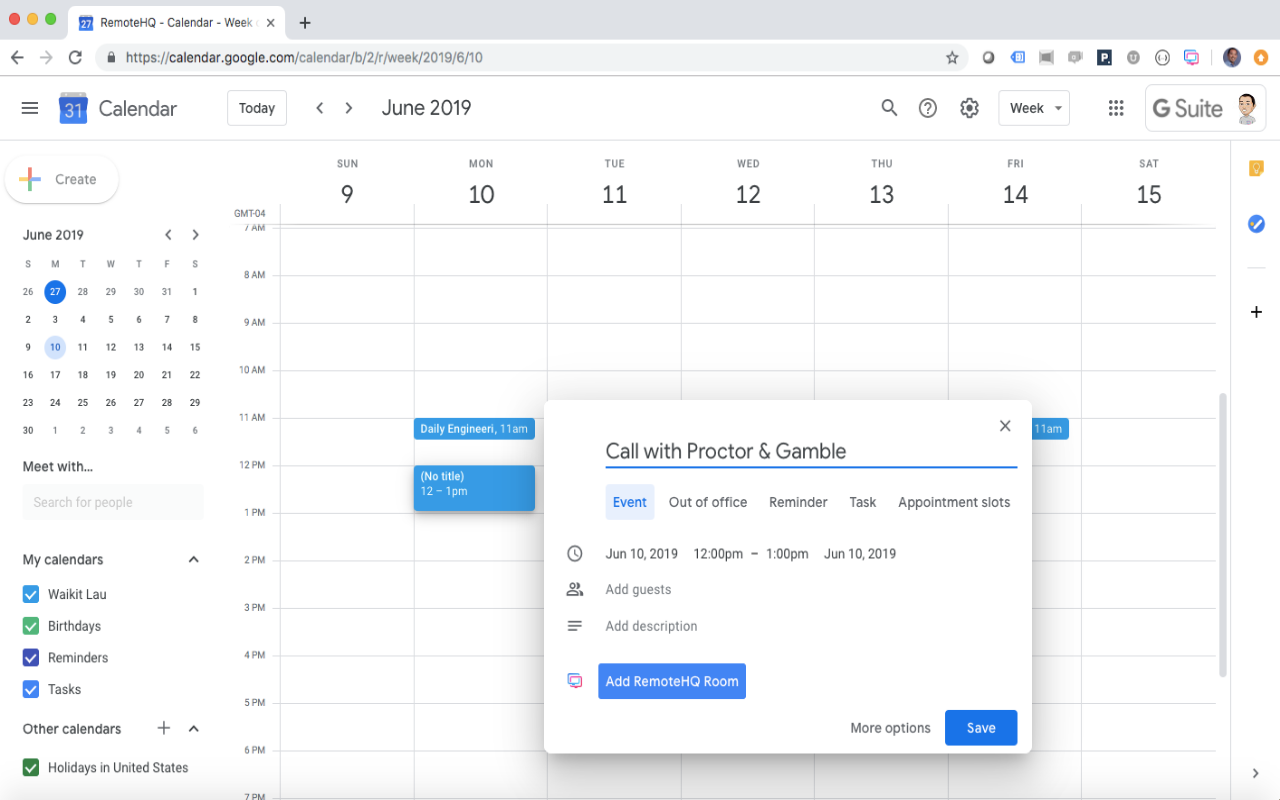Viewport: 1280px width, 800px height.
Task: Open the main navigation hamburger menu
Action: click(x=29, y=107)
